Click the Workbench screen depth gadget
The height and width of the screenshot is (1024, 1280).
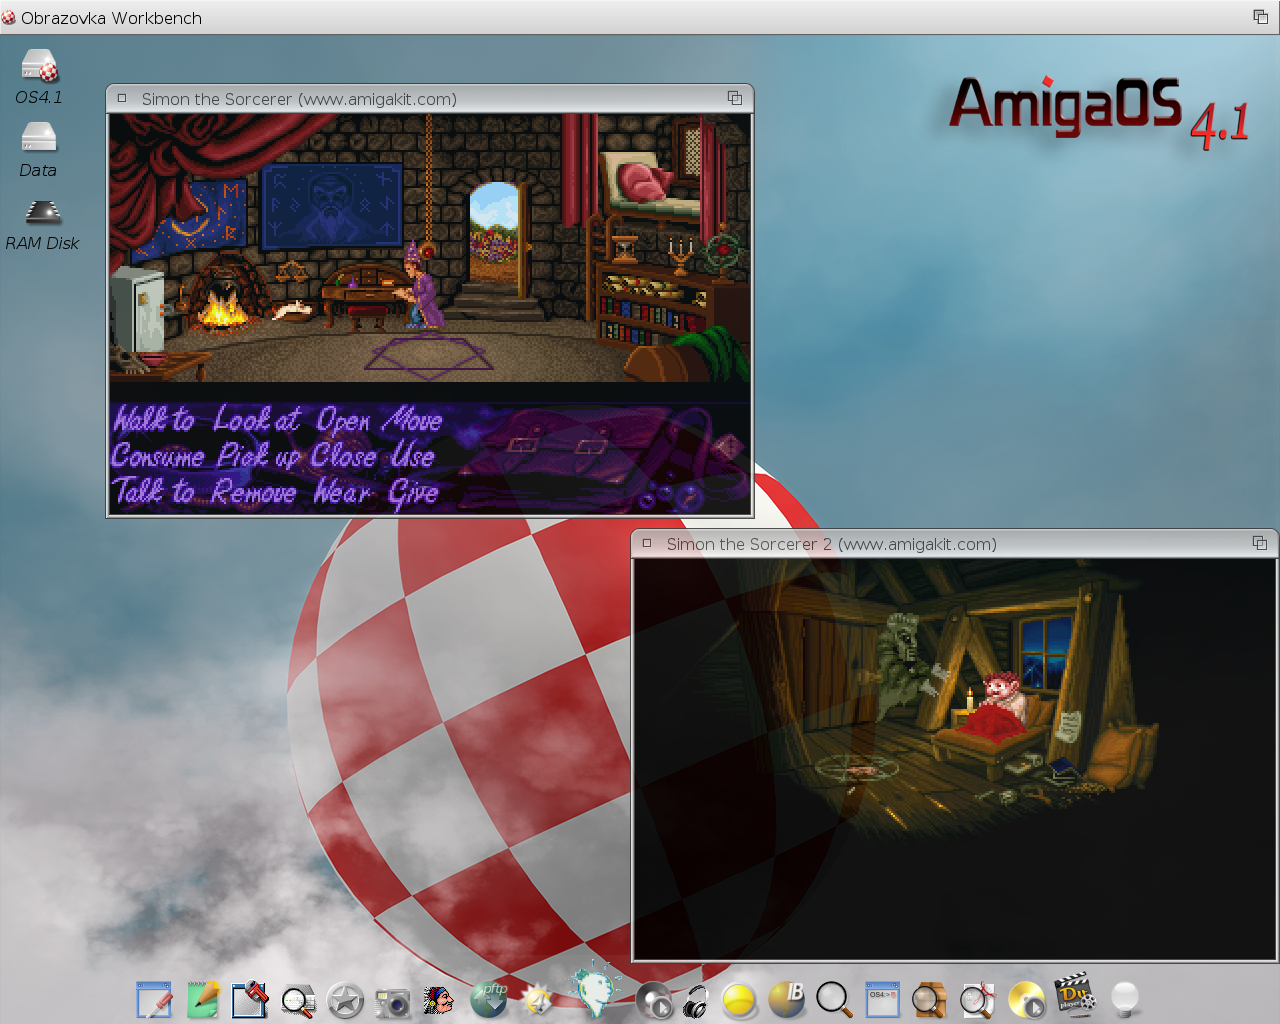(1261, 17)
